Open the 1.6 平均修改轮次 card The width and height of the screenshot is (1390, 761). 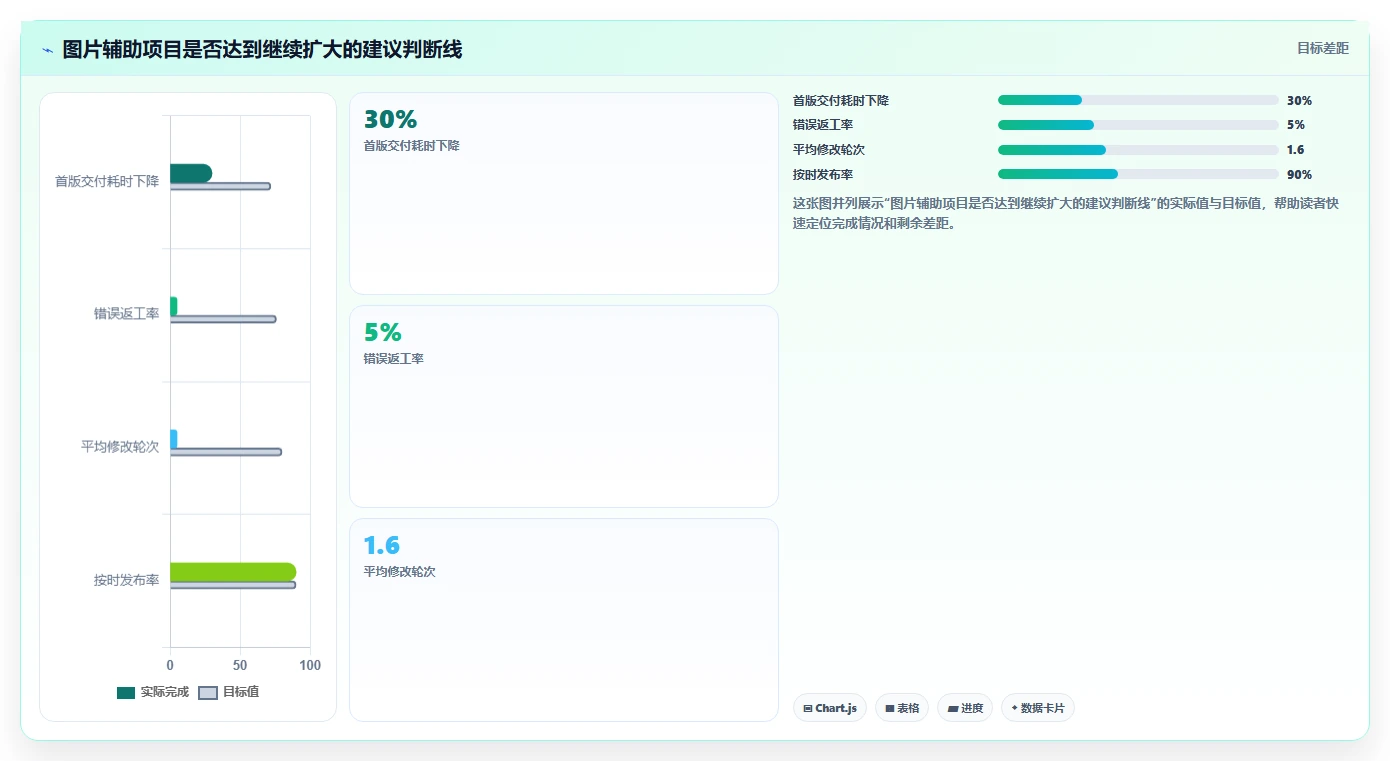tap(564, 620)
